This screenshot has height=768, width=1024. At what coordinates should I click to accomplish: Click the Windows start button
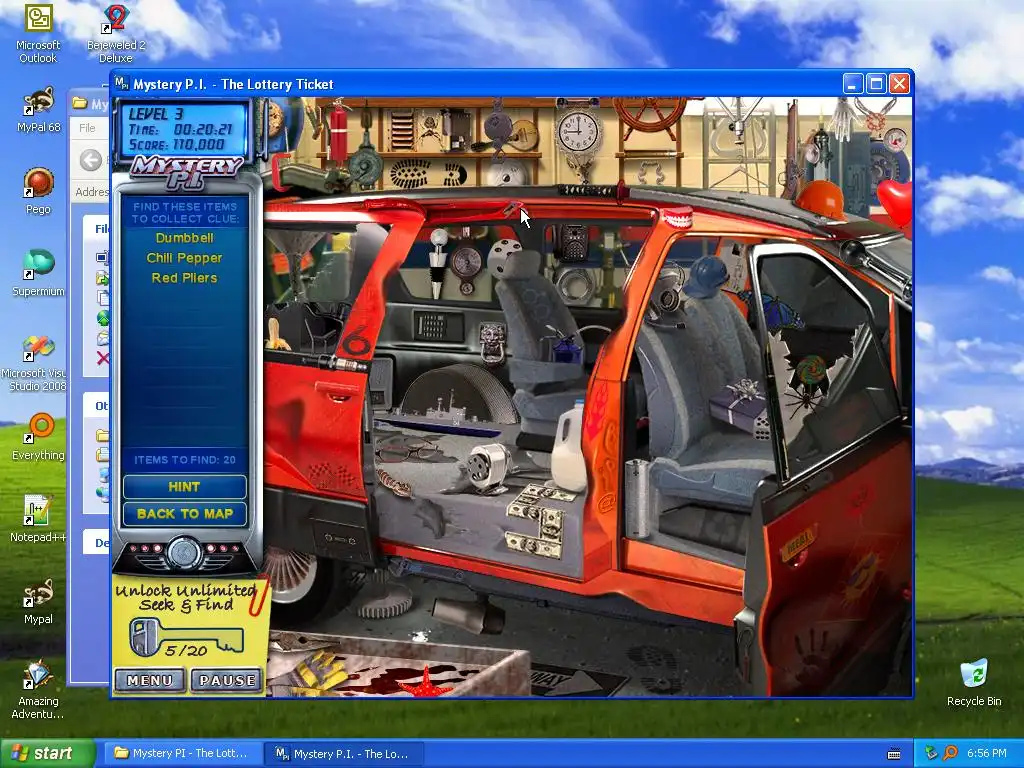(x=48, y=754)
